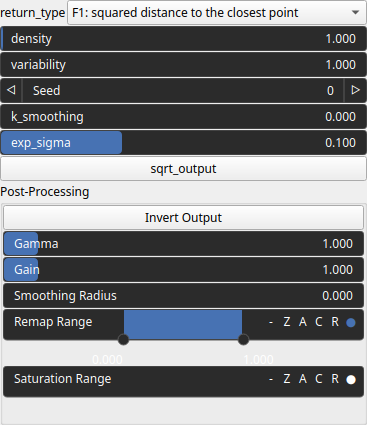Image resolution: width=367 pixels, height=425 pixels.
Task: Click the Seed value field
Action: tap(183, 90)
